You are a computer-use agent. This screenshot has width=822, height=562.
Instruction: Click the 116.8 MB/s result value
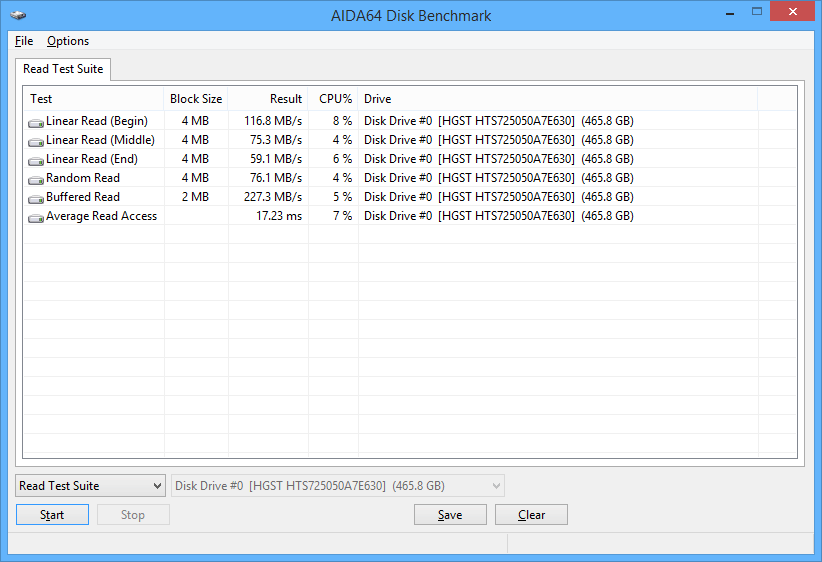pos(273,121)
